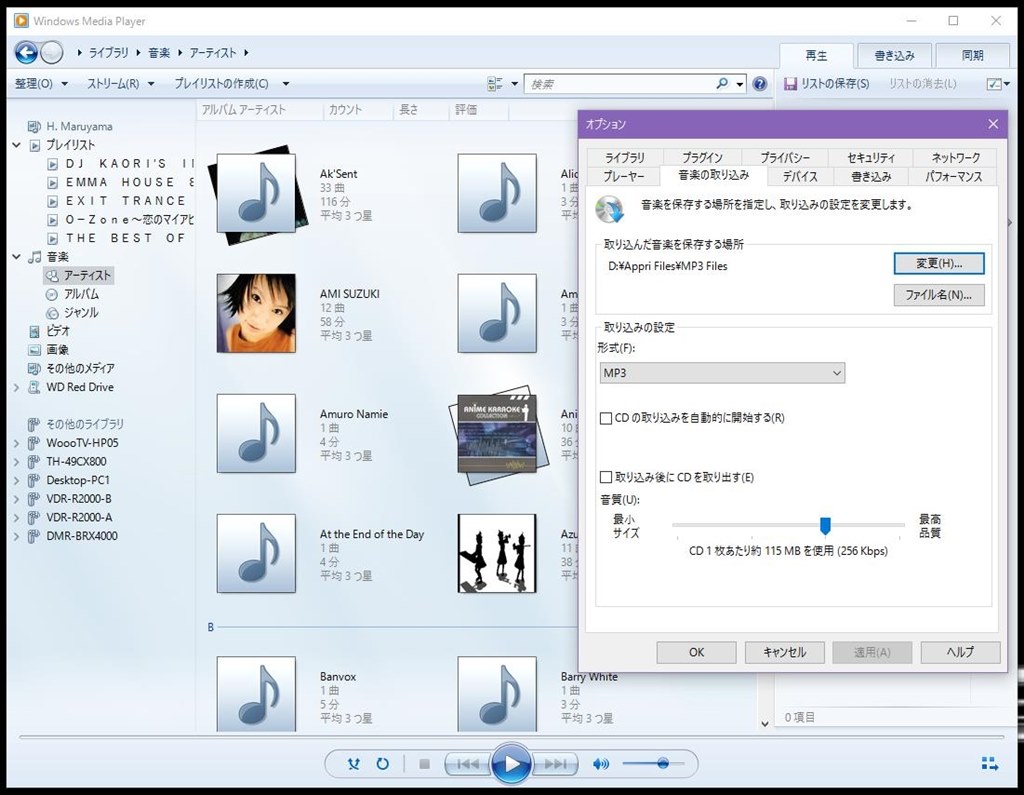Click the search magnifier icon
The height and width of the screenshot is (795, 1024).
click(722, 84)
